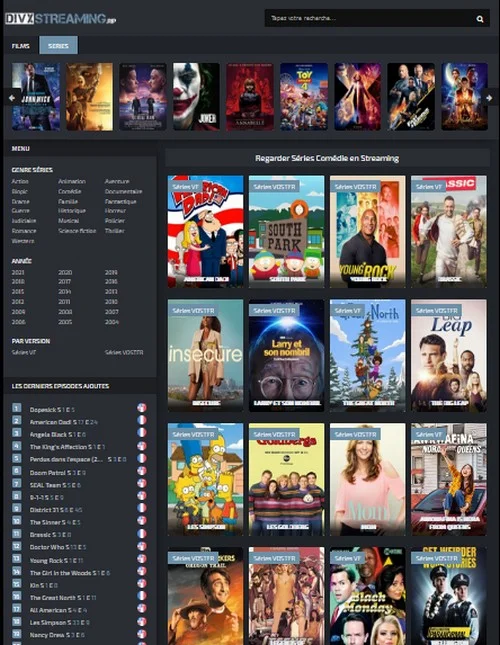Switch to the Films tab
The height and width of the screenshot is (645, 500).
coord(21,46)
